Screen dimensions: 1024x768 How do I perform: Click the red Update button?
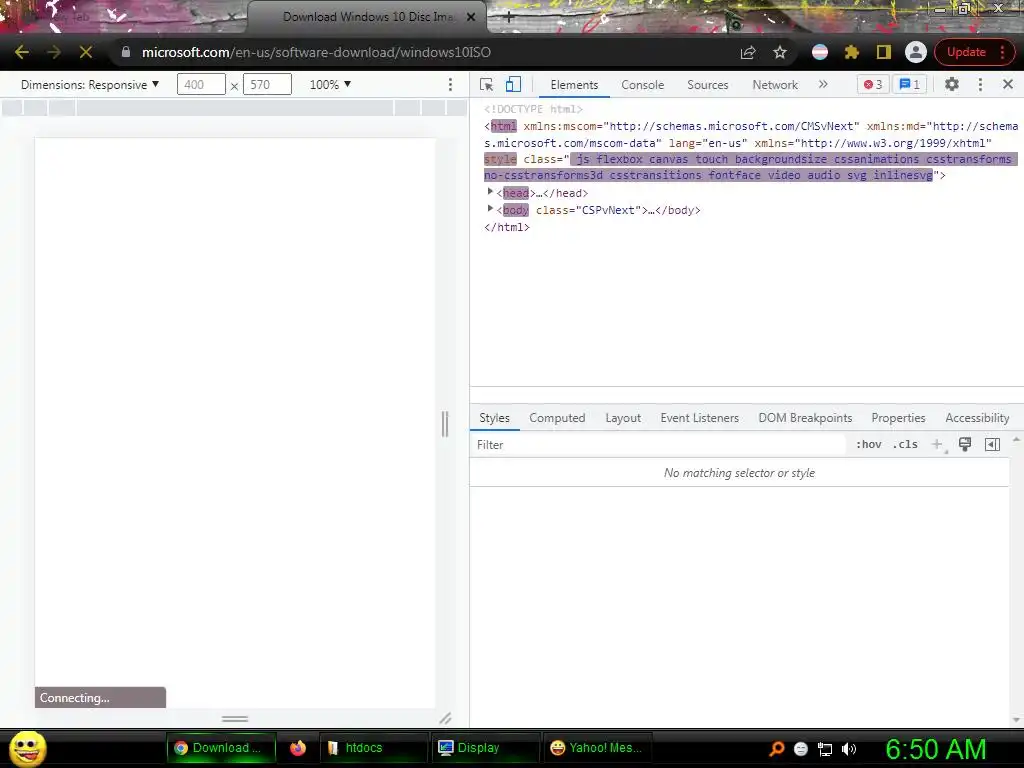pos(966,52)
